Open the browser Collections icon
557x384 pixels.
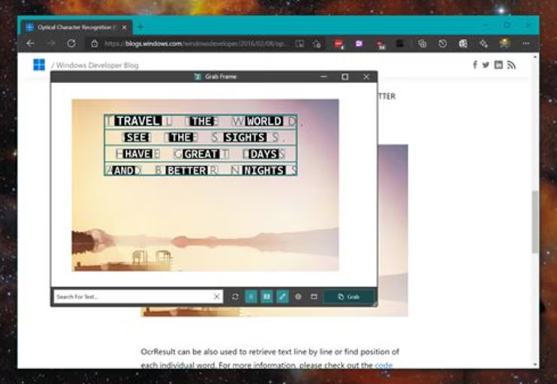422,44
